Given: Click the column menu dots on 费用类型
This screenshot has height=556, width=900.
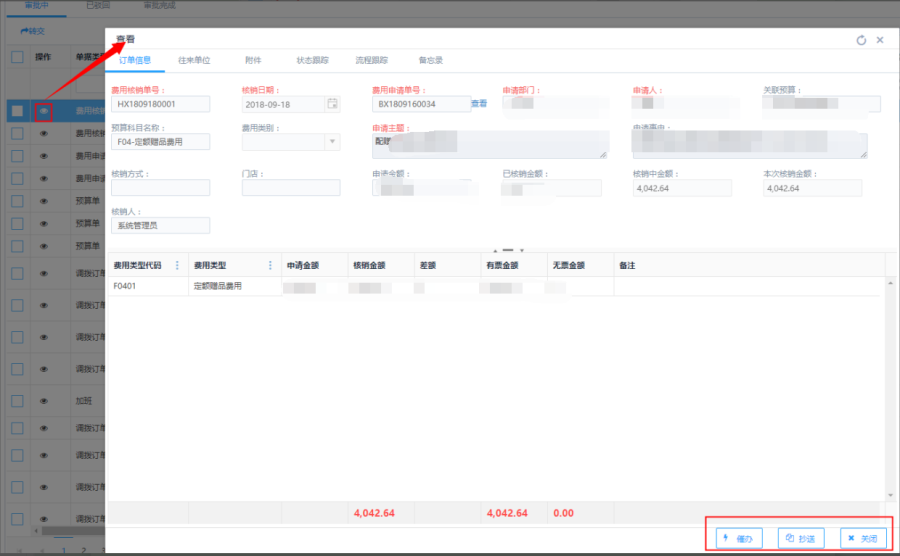Looking at the screenshot, I should click(x=270, y=265).
